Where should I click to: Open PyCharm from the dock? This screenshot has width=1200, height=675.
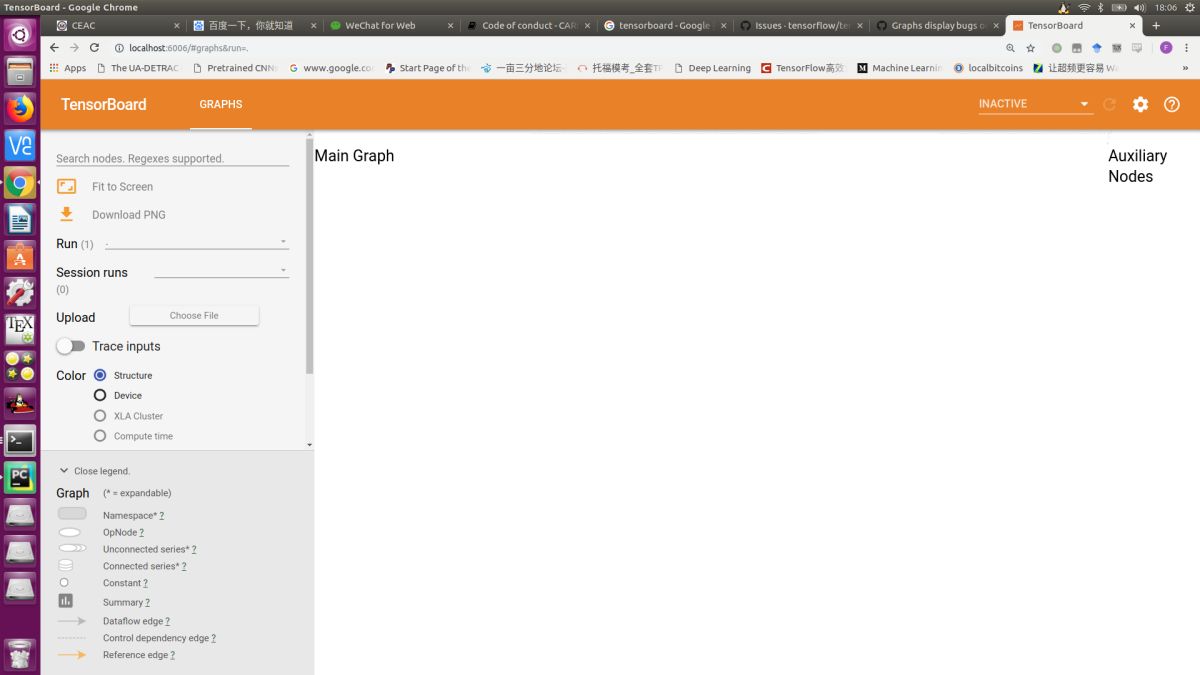click(x=20, y=477)
